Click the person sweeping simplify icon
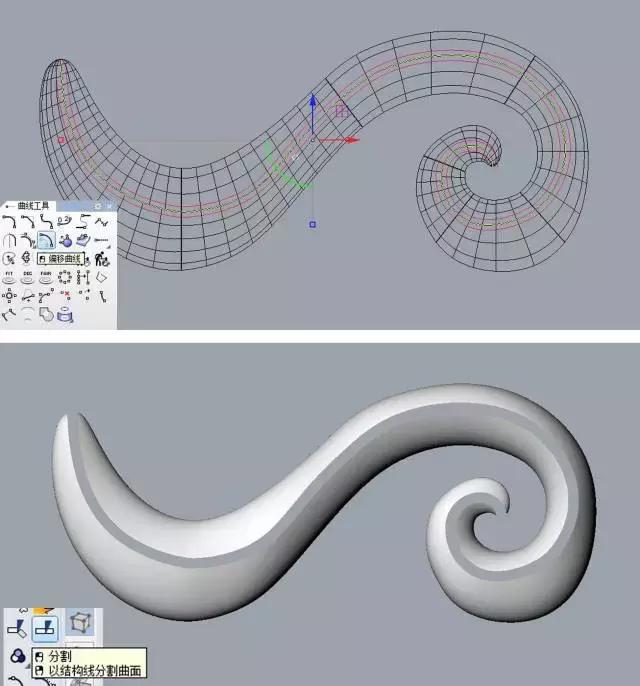 tap(101, 259)
